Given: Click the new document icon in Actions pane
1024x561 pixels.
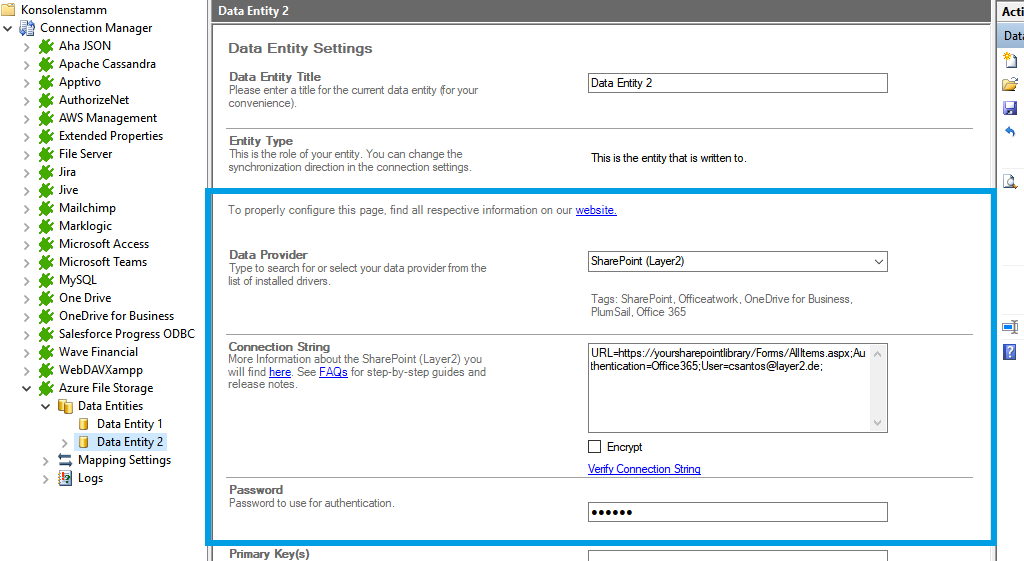Looking at the screenshot, I should [x=1010, y=60].
